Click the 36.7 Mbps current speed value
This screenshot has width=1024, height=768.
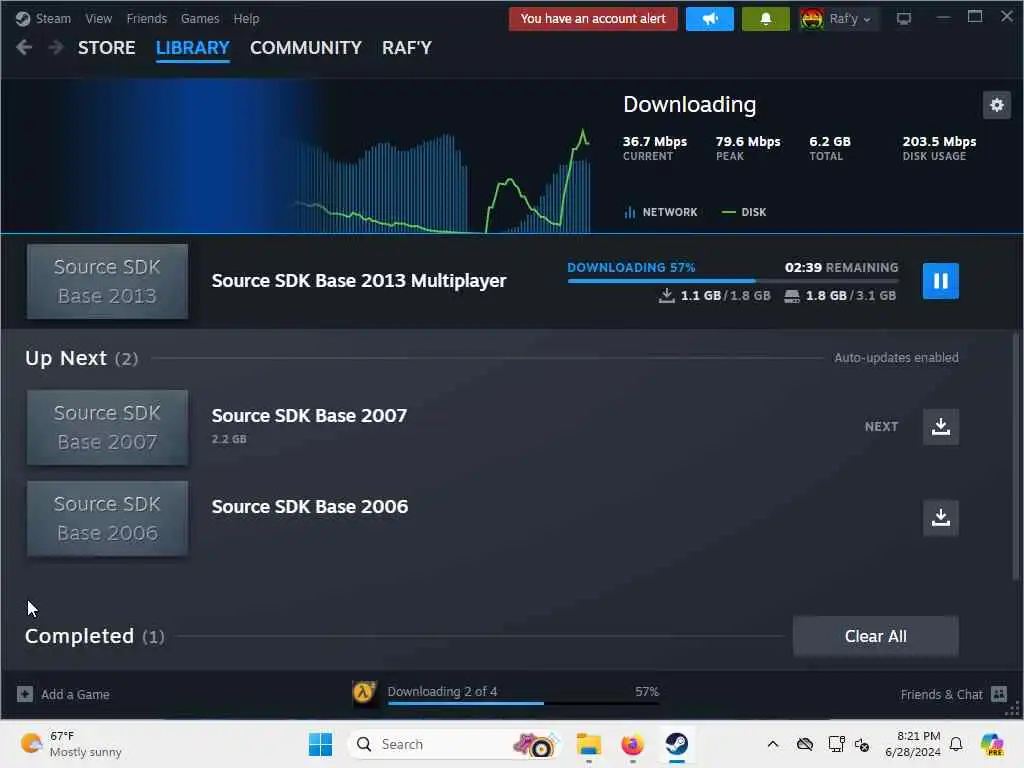654,142
